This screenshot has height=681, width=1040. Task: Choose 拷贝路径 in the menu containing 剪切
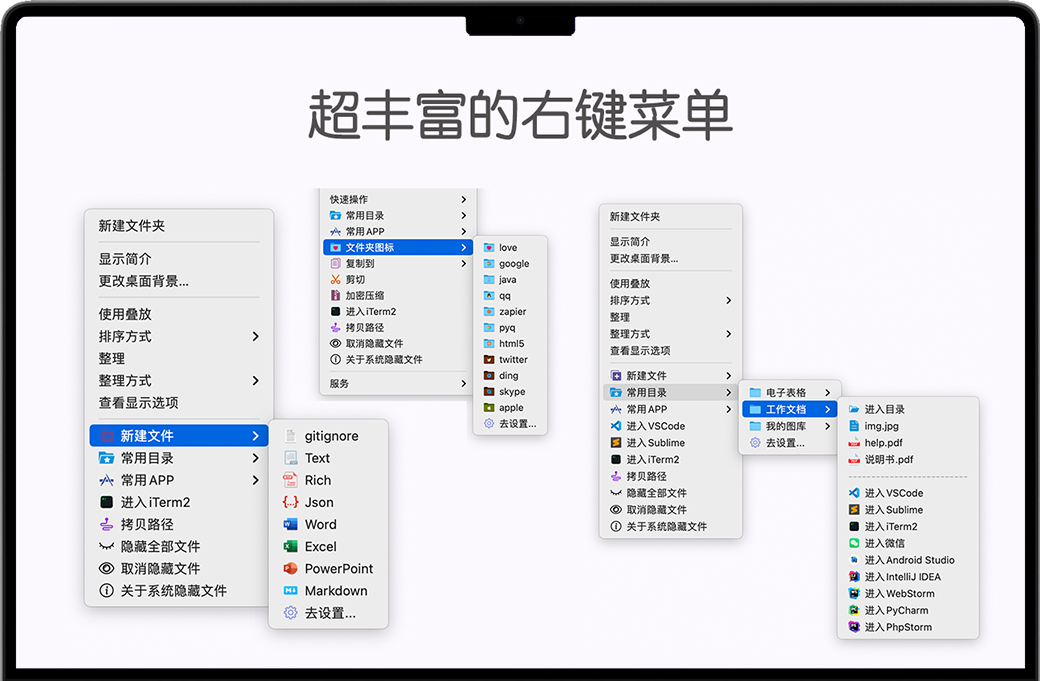398,328
